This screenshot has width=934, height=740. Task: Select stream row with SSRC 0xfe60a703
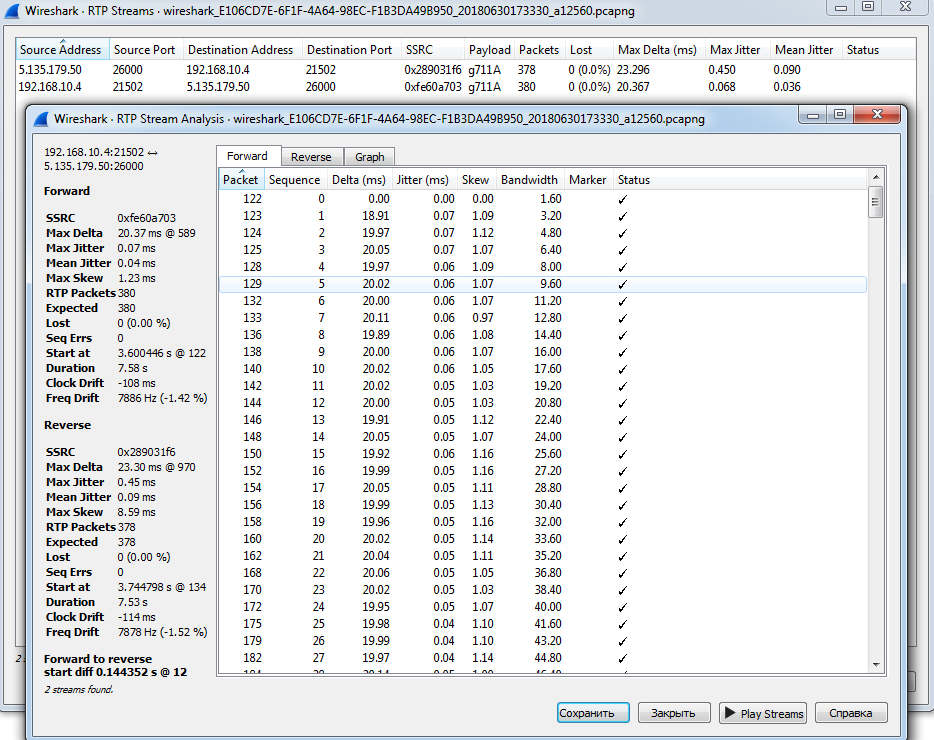465,86
